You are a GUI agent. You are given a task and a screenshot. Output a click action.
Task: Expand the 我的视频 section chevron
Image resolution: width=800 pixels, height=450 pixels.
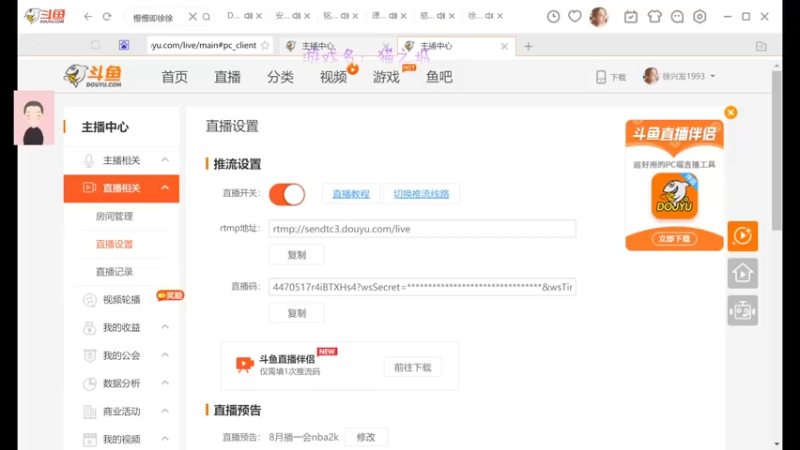click(x=165, y=438)
